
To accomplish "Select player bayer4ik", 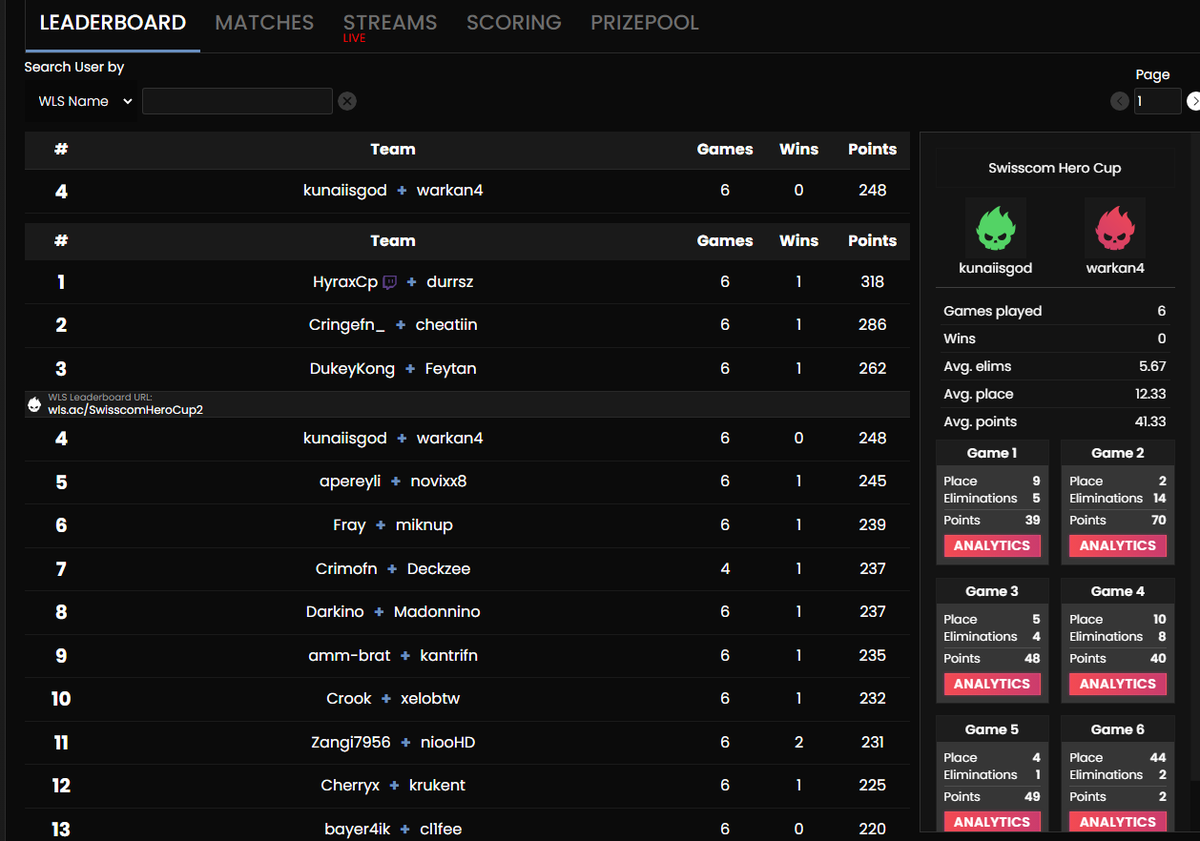I will tap(355, 829).
